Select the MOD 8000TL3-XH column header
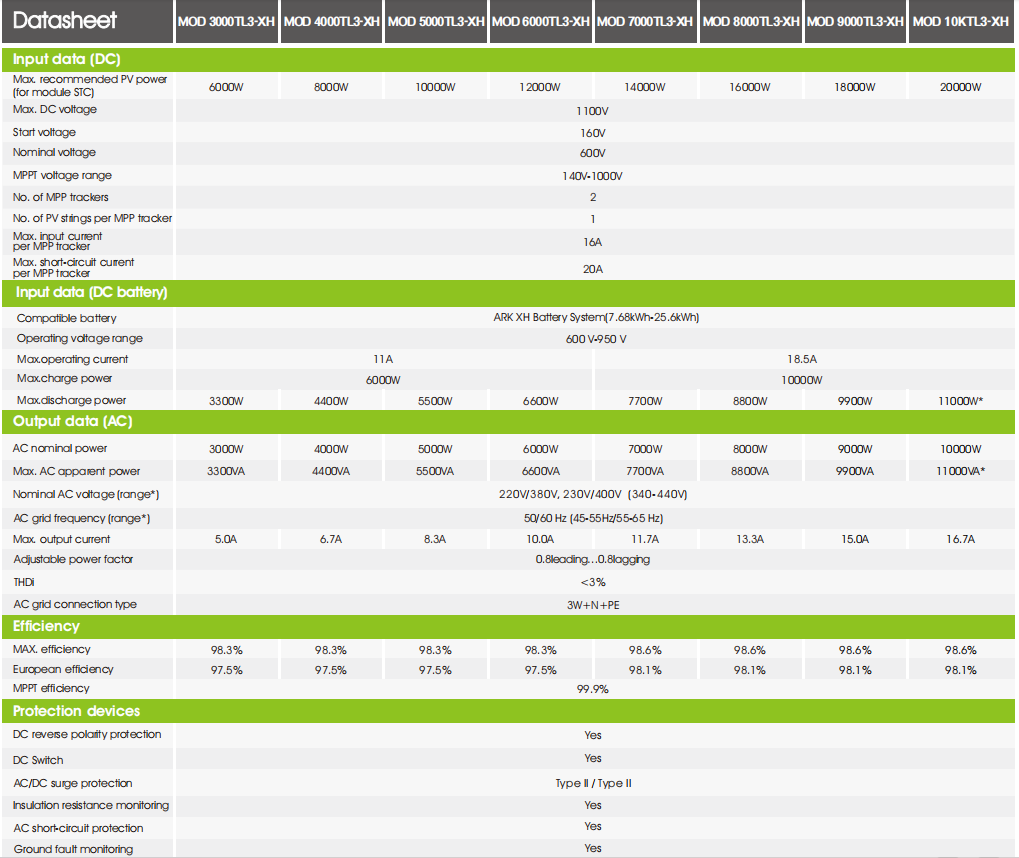 [x=751, y=21]
